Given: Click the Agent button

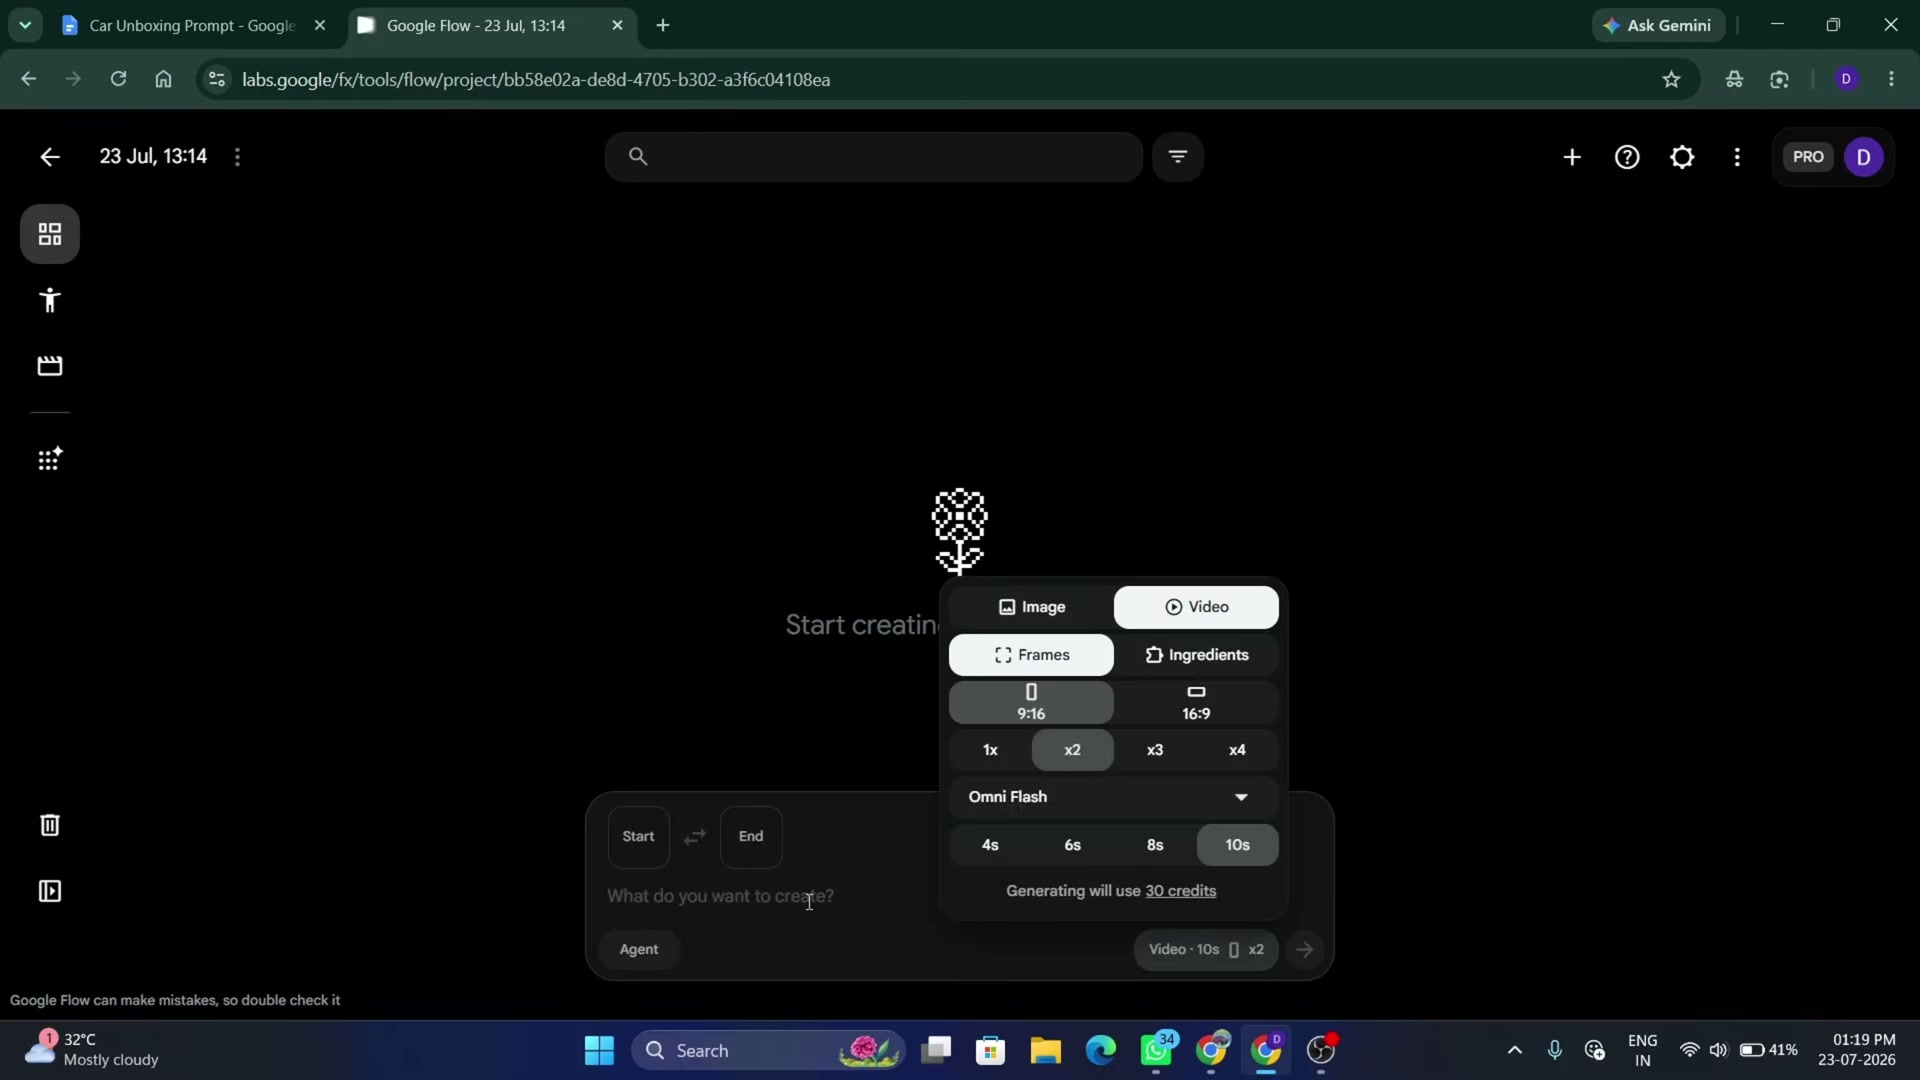Looking at the screenshot, I should pos(639,950).
